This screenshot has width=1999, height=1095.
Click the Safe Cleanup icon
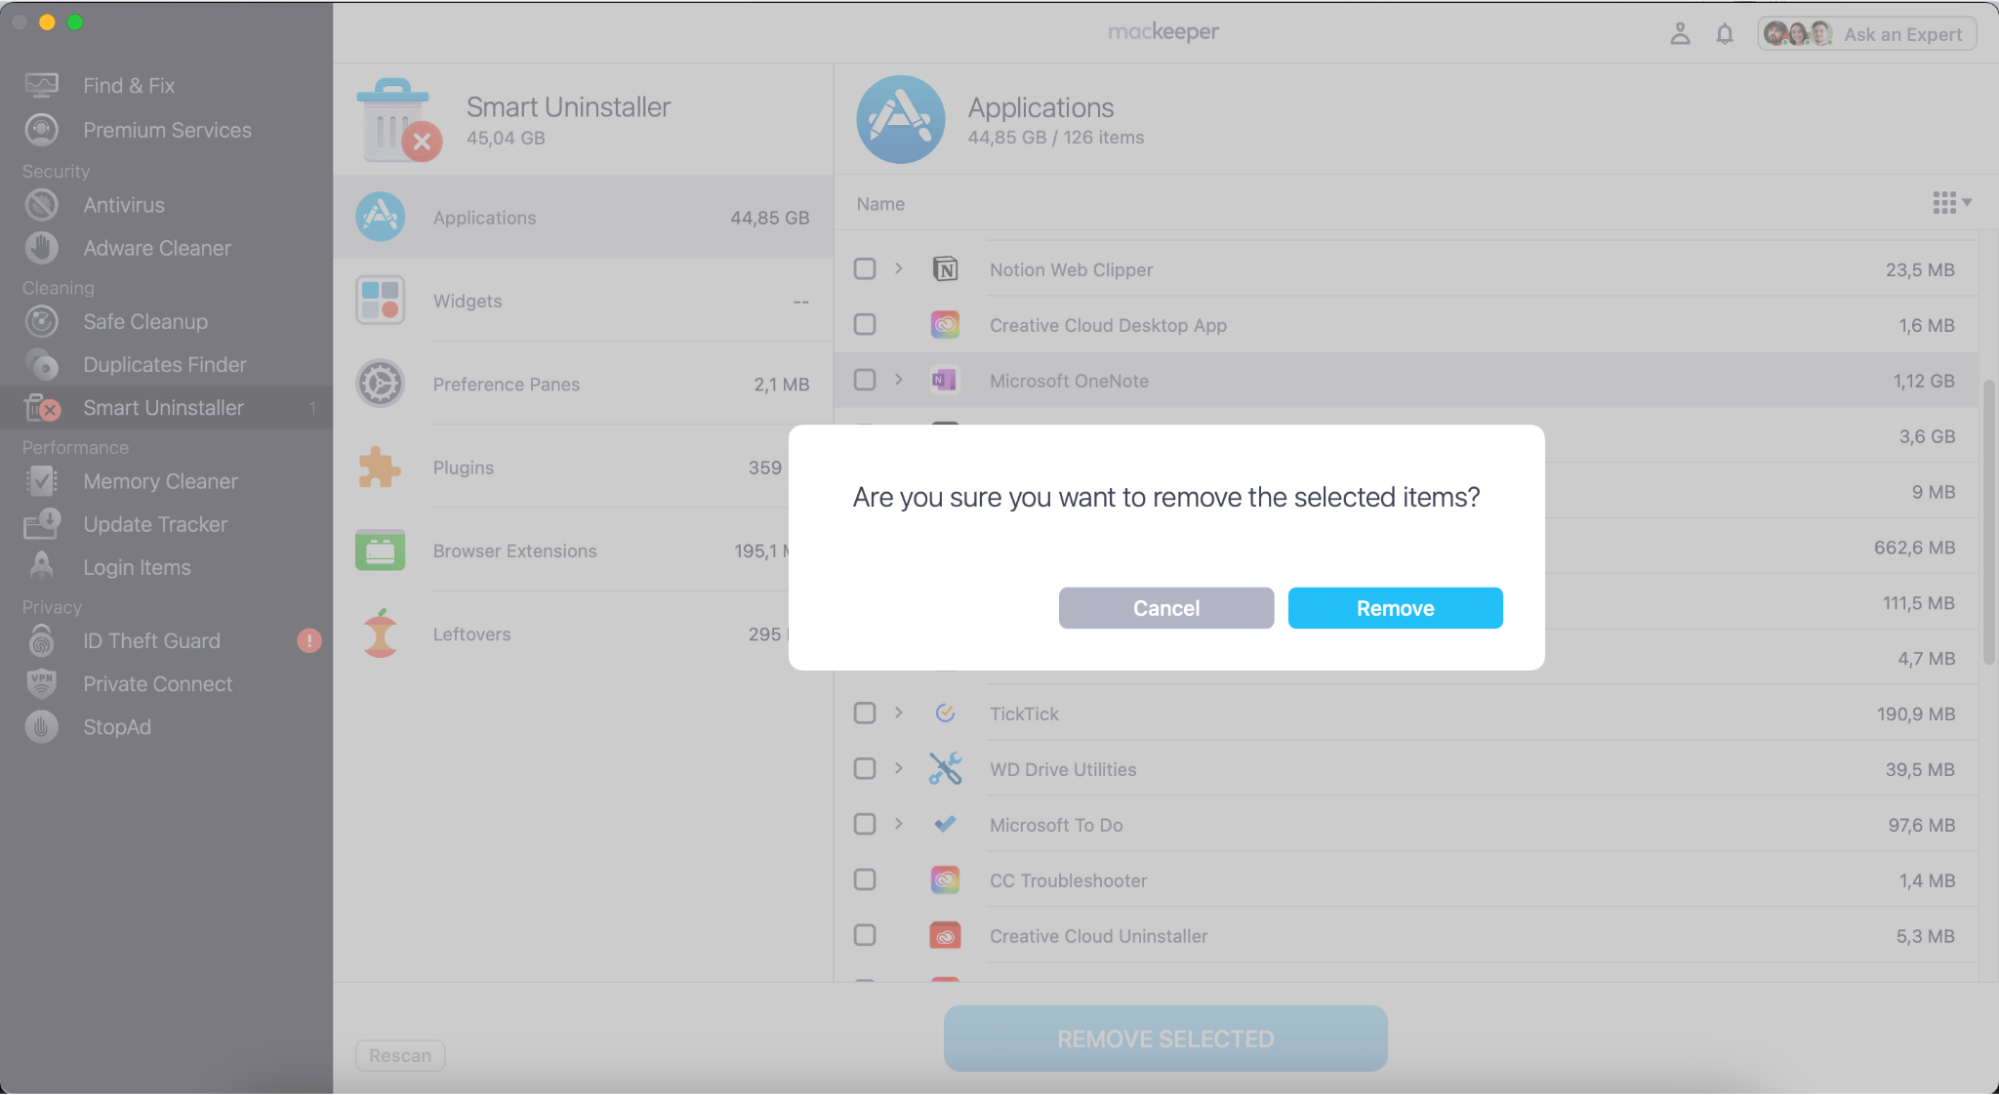point(42,322)
